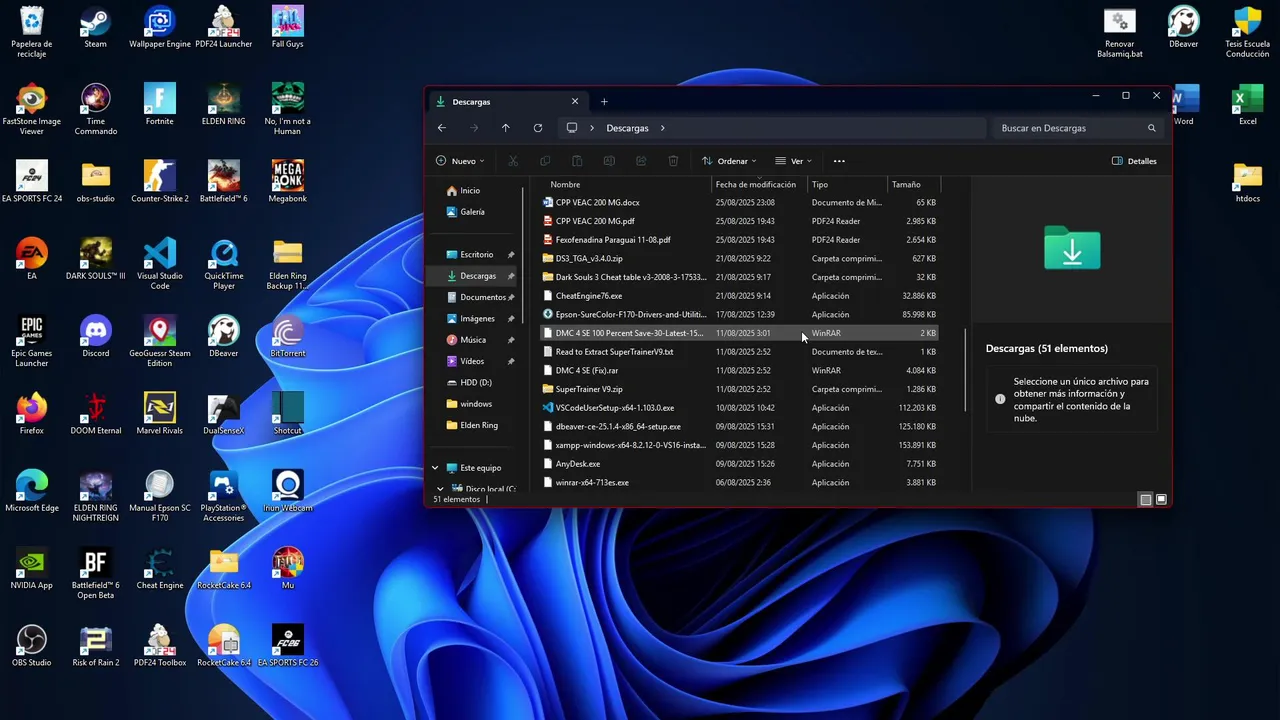Open Elden Ring folder in navigation pane
The width and height of the screenshot is (1280, 720).
click(478, 425)
